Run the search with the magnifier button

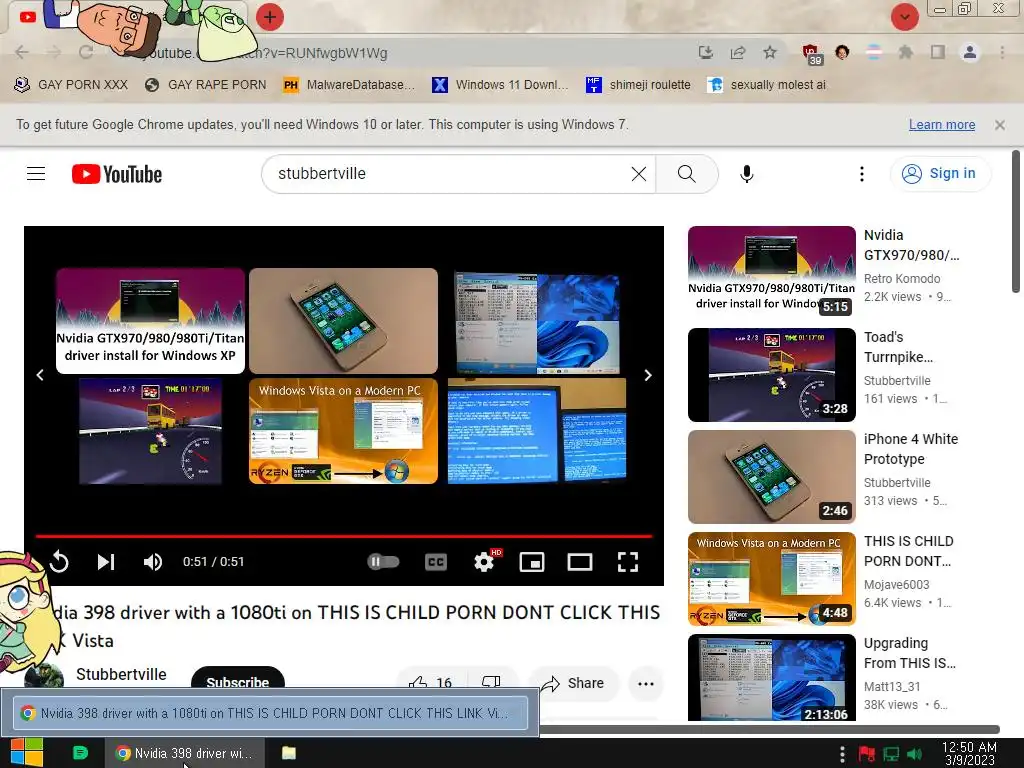click(686, 174)
